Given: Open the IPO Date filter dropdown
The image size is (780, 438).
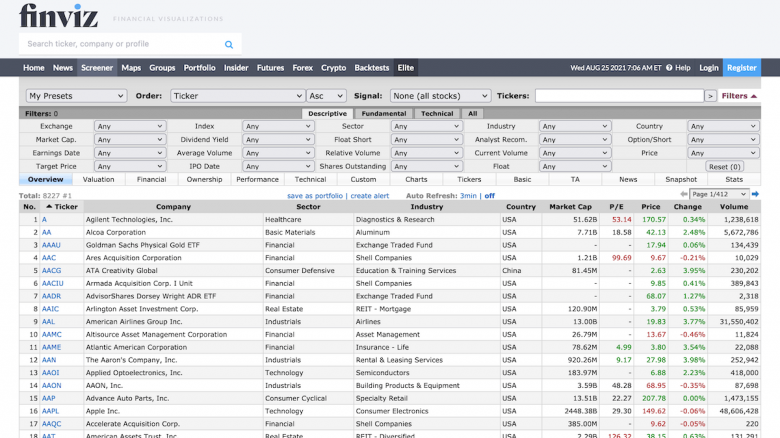Looking at the screenshot, I should tap(278, 167).
